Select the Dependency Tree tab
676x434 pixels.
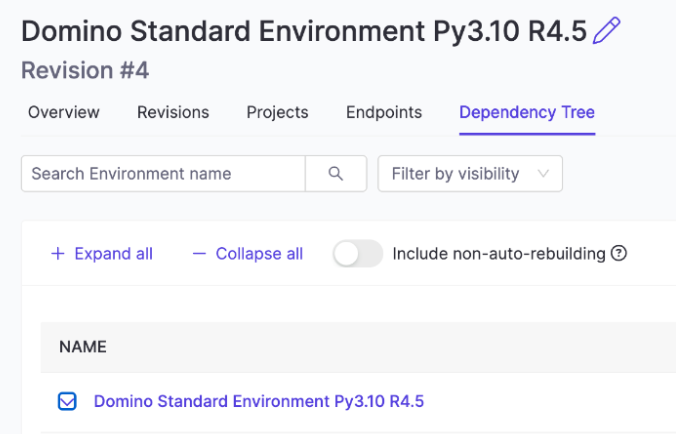click(527, 112)
